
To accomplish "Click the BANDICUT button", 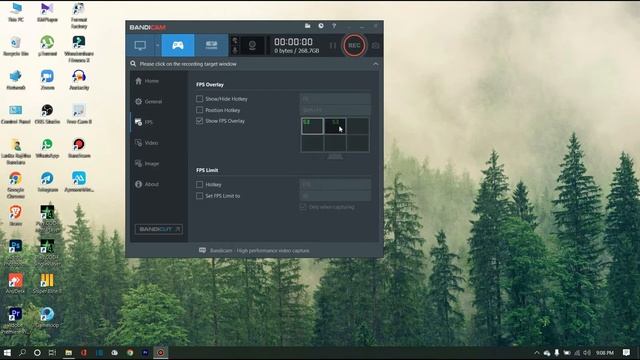I will click(159, 229).
